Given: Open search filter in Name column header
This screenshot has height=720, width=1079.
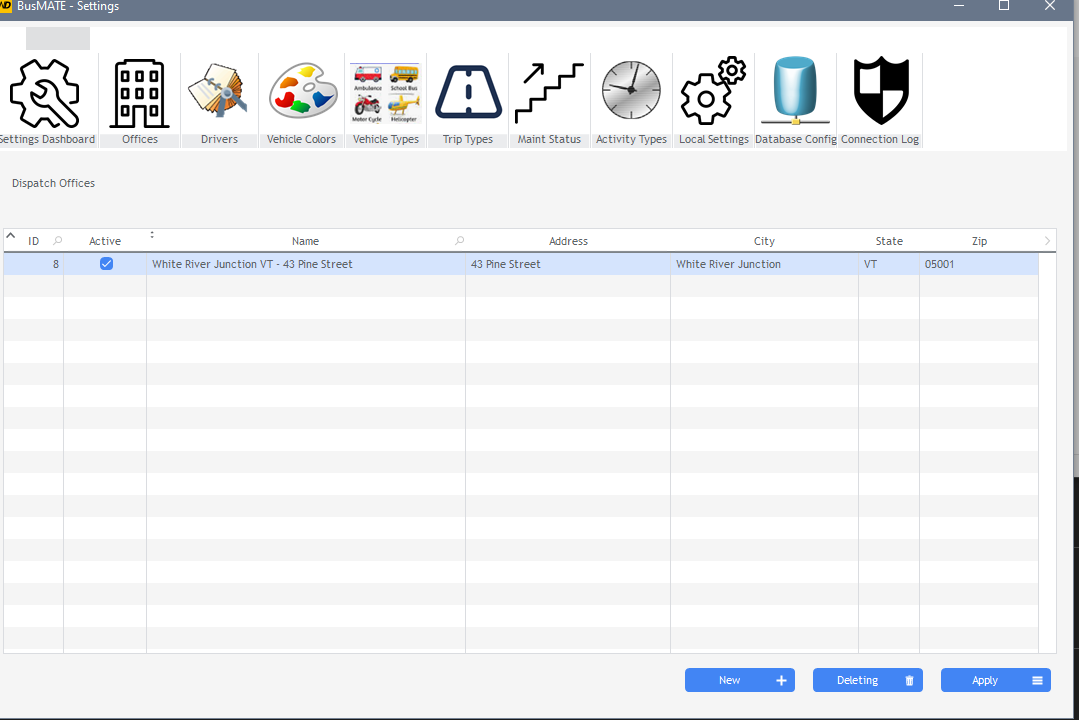Looking at the screenshot, I should coord(459,241).
